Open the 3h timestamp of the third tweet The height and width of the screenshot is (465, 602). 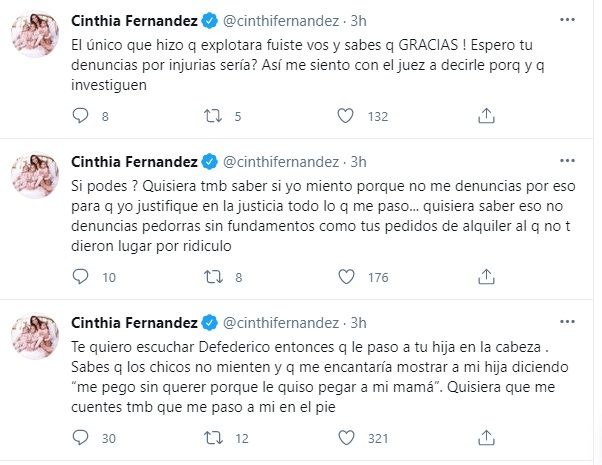pos(359,321)
